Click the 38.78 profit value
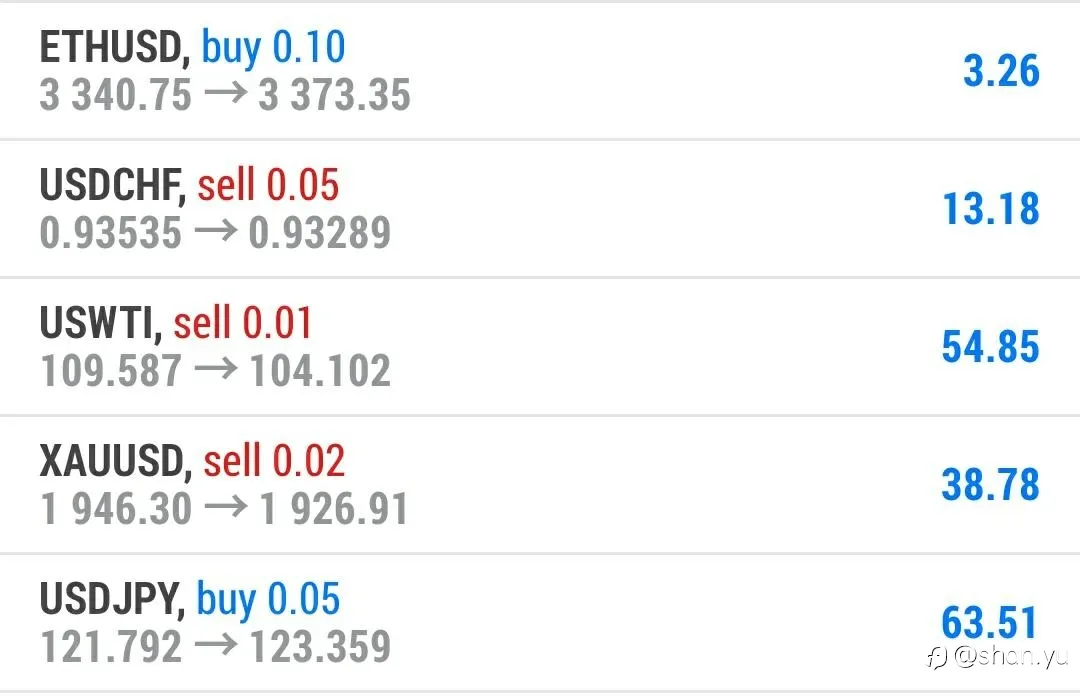The height and width of the screenshot is (698, 1080). point(990,484)
